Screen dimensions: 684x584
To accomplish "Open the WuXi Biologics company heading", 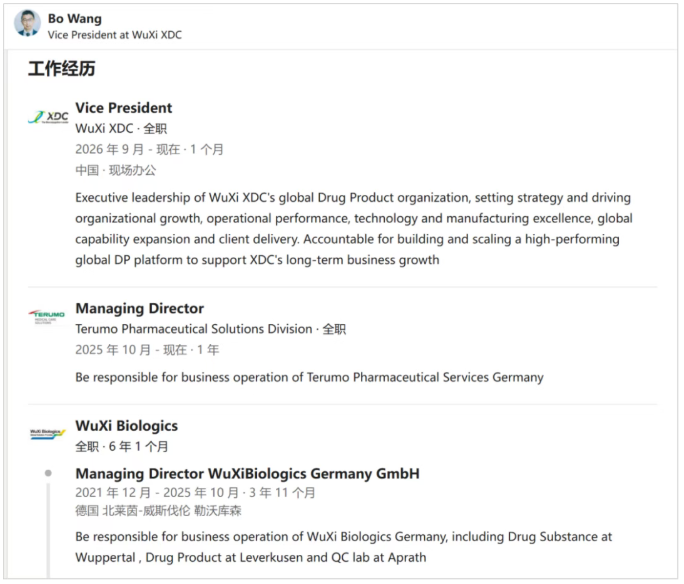I will 127,426.
